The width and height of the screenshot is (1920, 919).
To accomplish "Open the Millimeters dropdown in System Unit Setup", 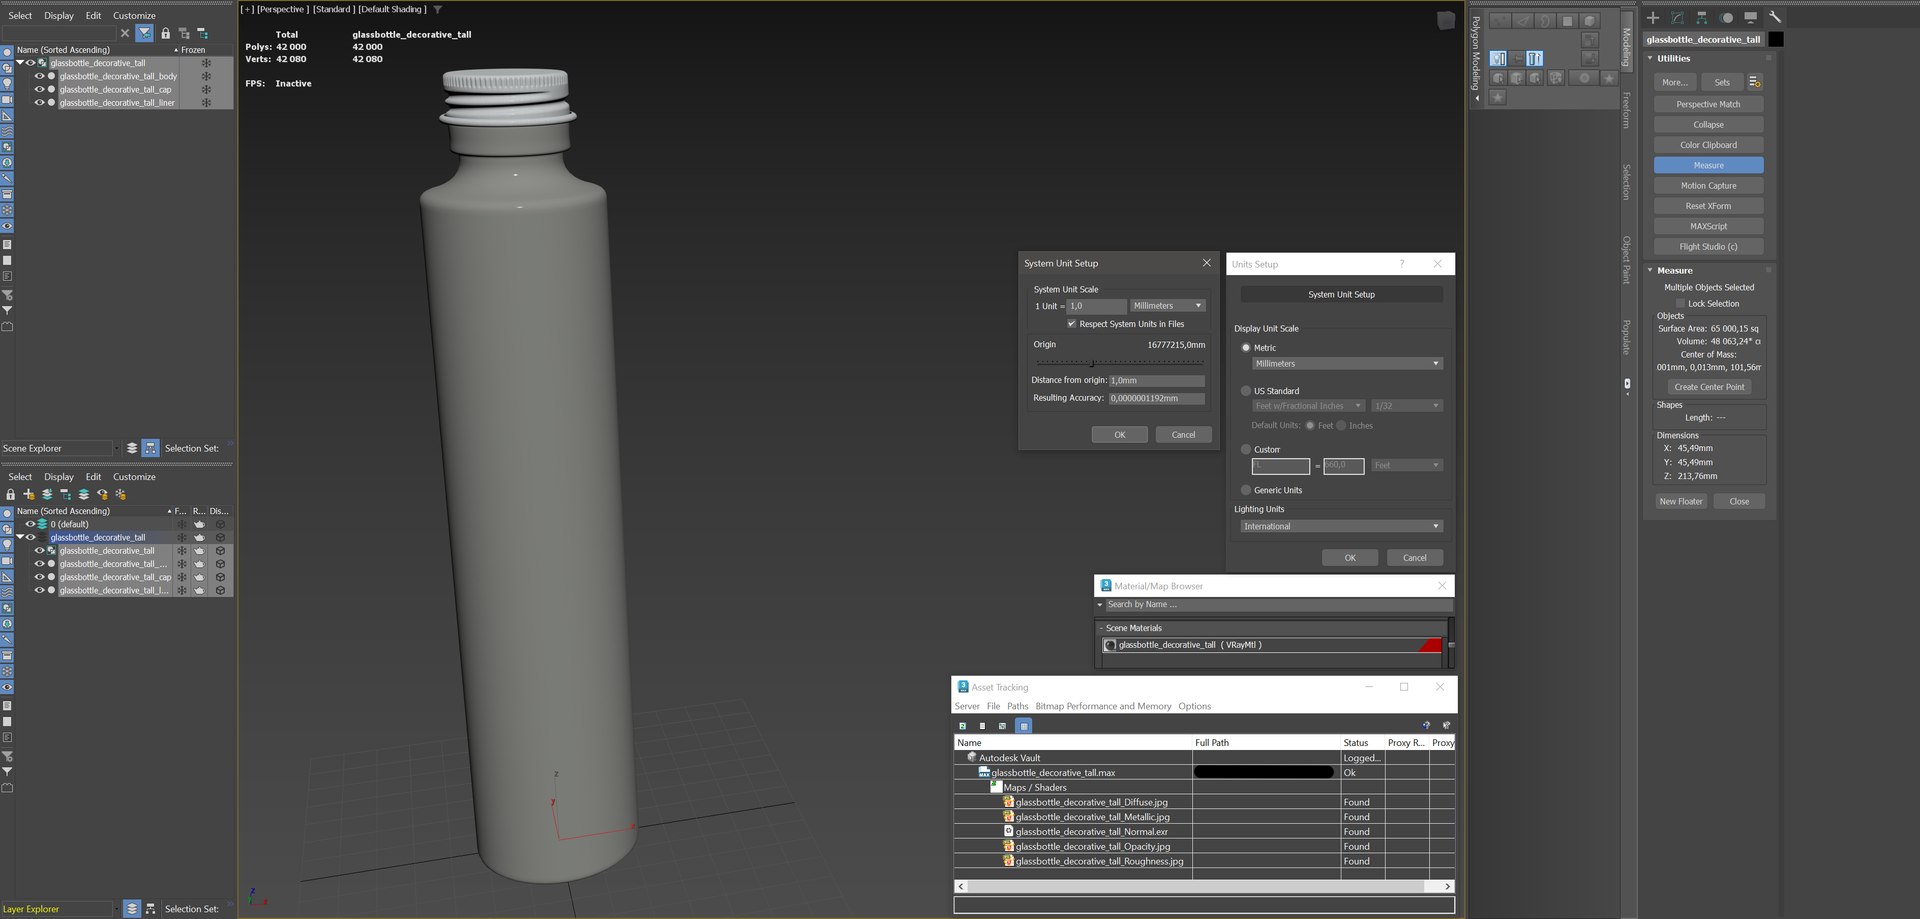I will coord(1168,306).
